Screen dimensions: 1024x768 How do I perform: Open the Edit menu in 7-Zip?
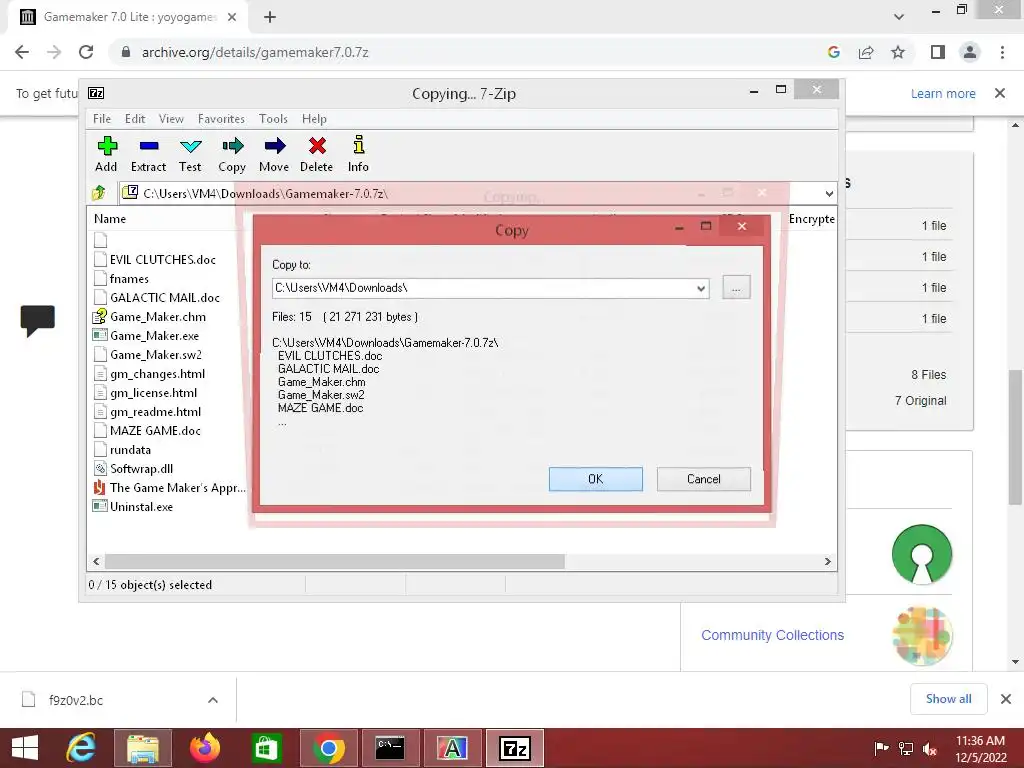(x=135, y=119)
